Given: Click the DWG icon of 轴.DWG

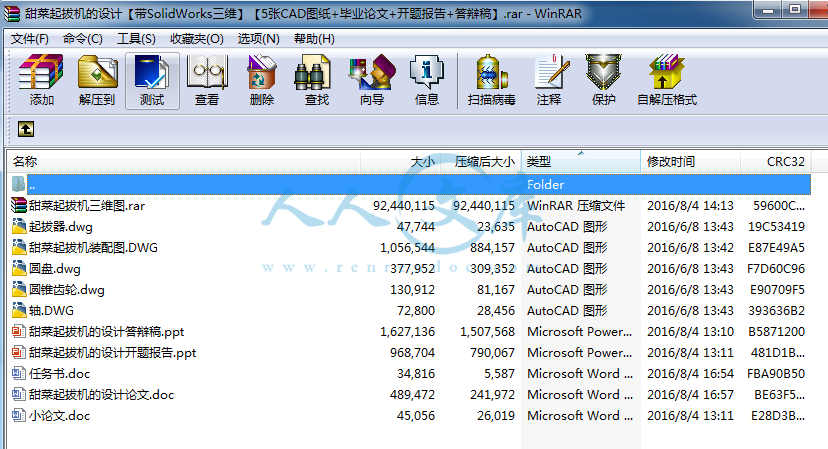Looking at the screenshot, I should pyautogui.click(x=19, y=311).
